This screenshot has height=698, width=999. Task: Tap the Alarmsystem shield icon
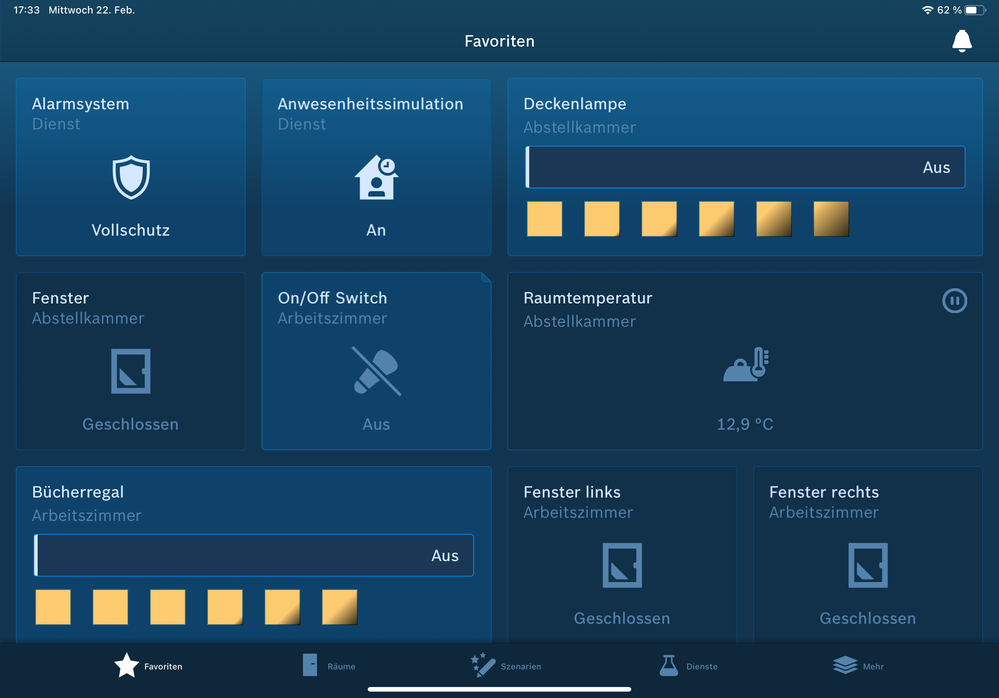(x=130, y=178)
